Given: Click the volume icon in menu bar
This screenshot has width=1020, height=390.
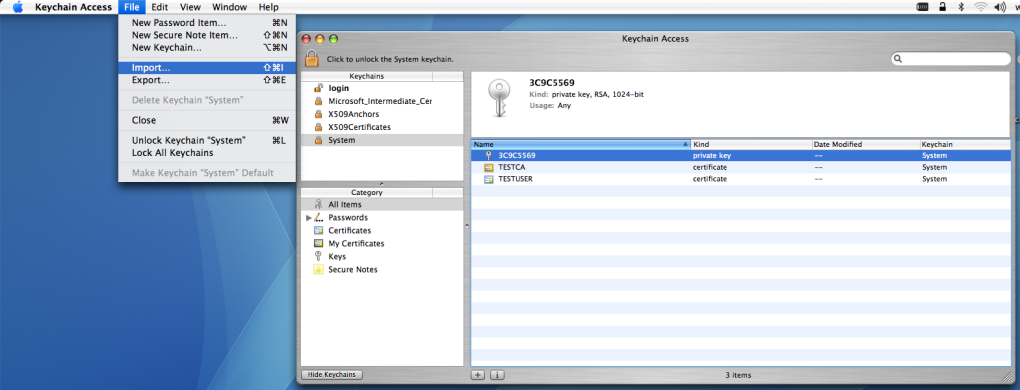Looking at the screenshot, I should [x=999, y=7].
